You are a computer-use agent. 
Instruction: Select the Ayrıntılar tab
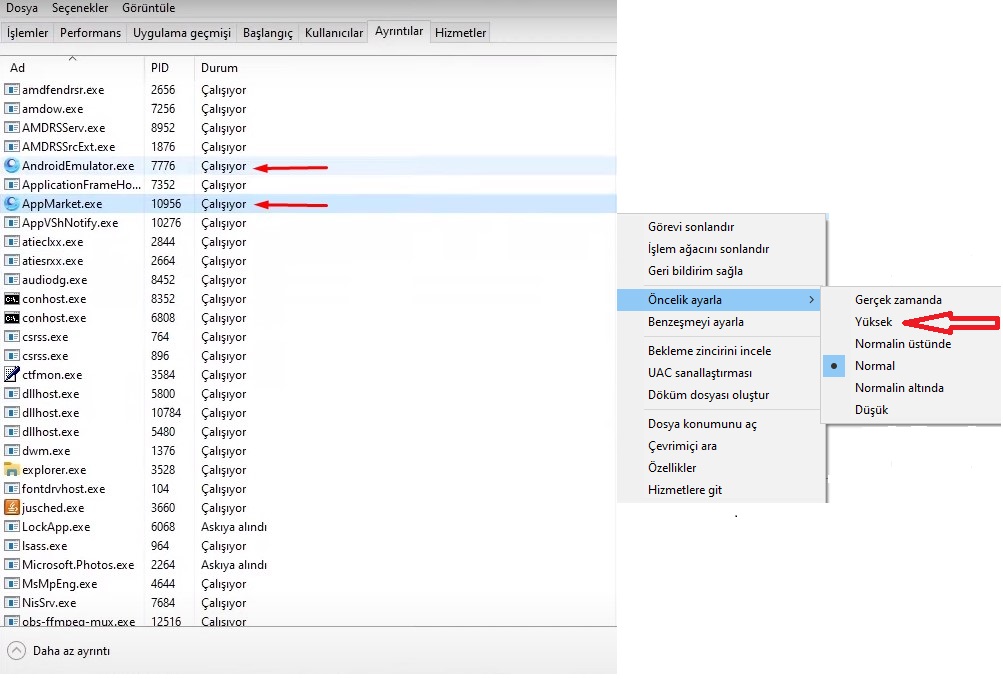click(x=399, y=31)
